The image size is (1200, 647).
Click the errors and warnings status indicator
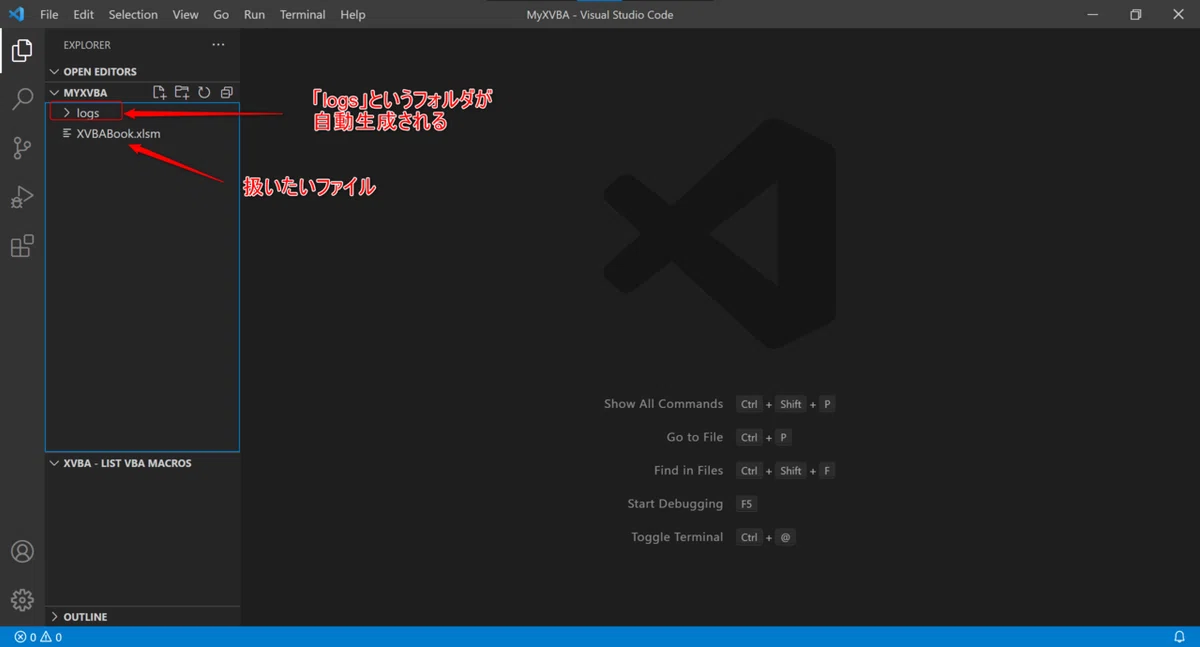click(x=38, y=637)
